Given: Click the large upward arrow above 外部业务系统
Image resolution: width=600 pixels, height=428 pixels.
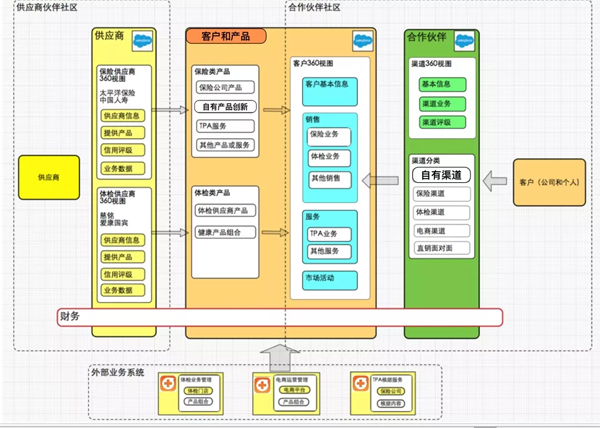Looking at the screenshot, I should (276, 354).
